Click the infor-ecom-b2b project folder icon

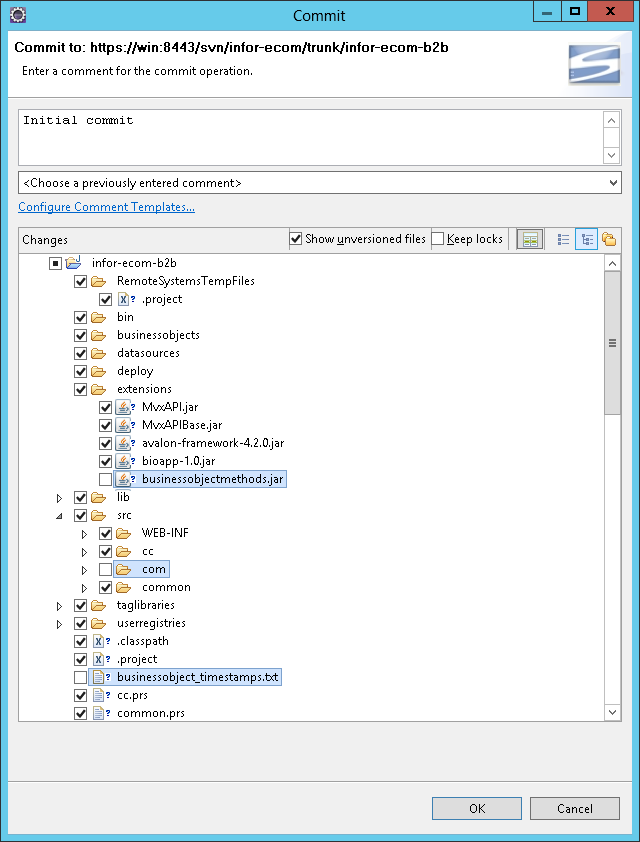73,263
